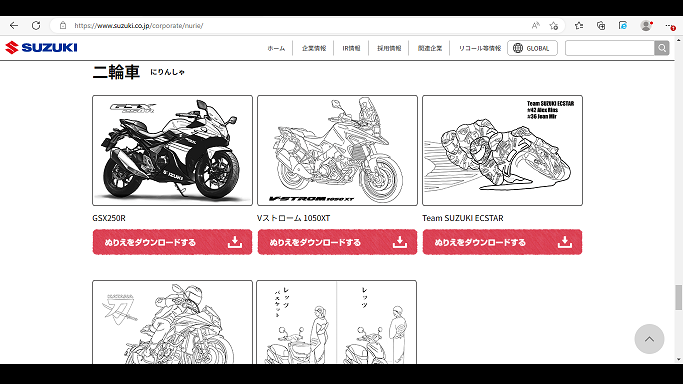This screenshot has width=683, height=384.
Task: Click the back-to-top chevron button
Action: pyautogui.click(x=649, y=339)
